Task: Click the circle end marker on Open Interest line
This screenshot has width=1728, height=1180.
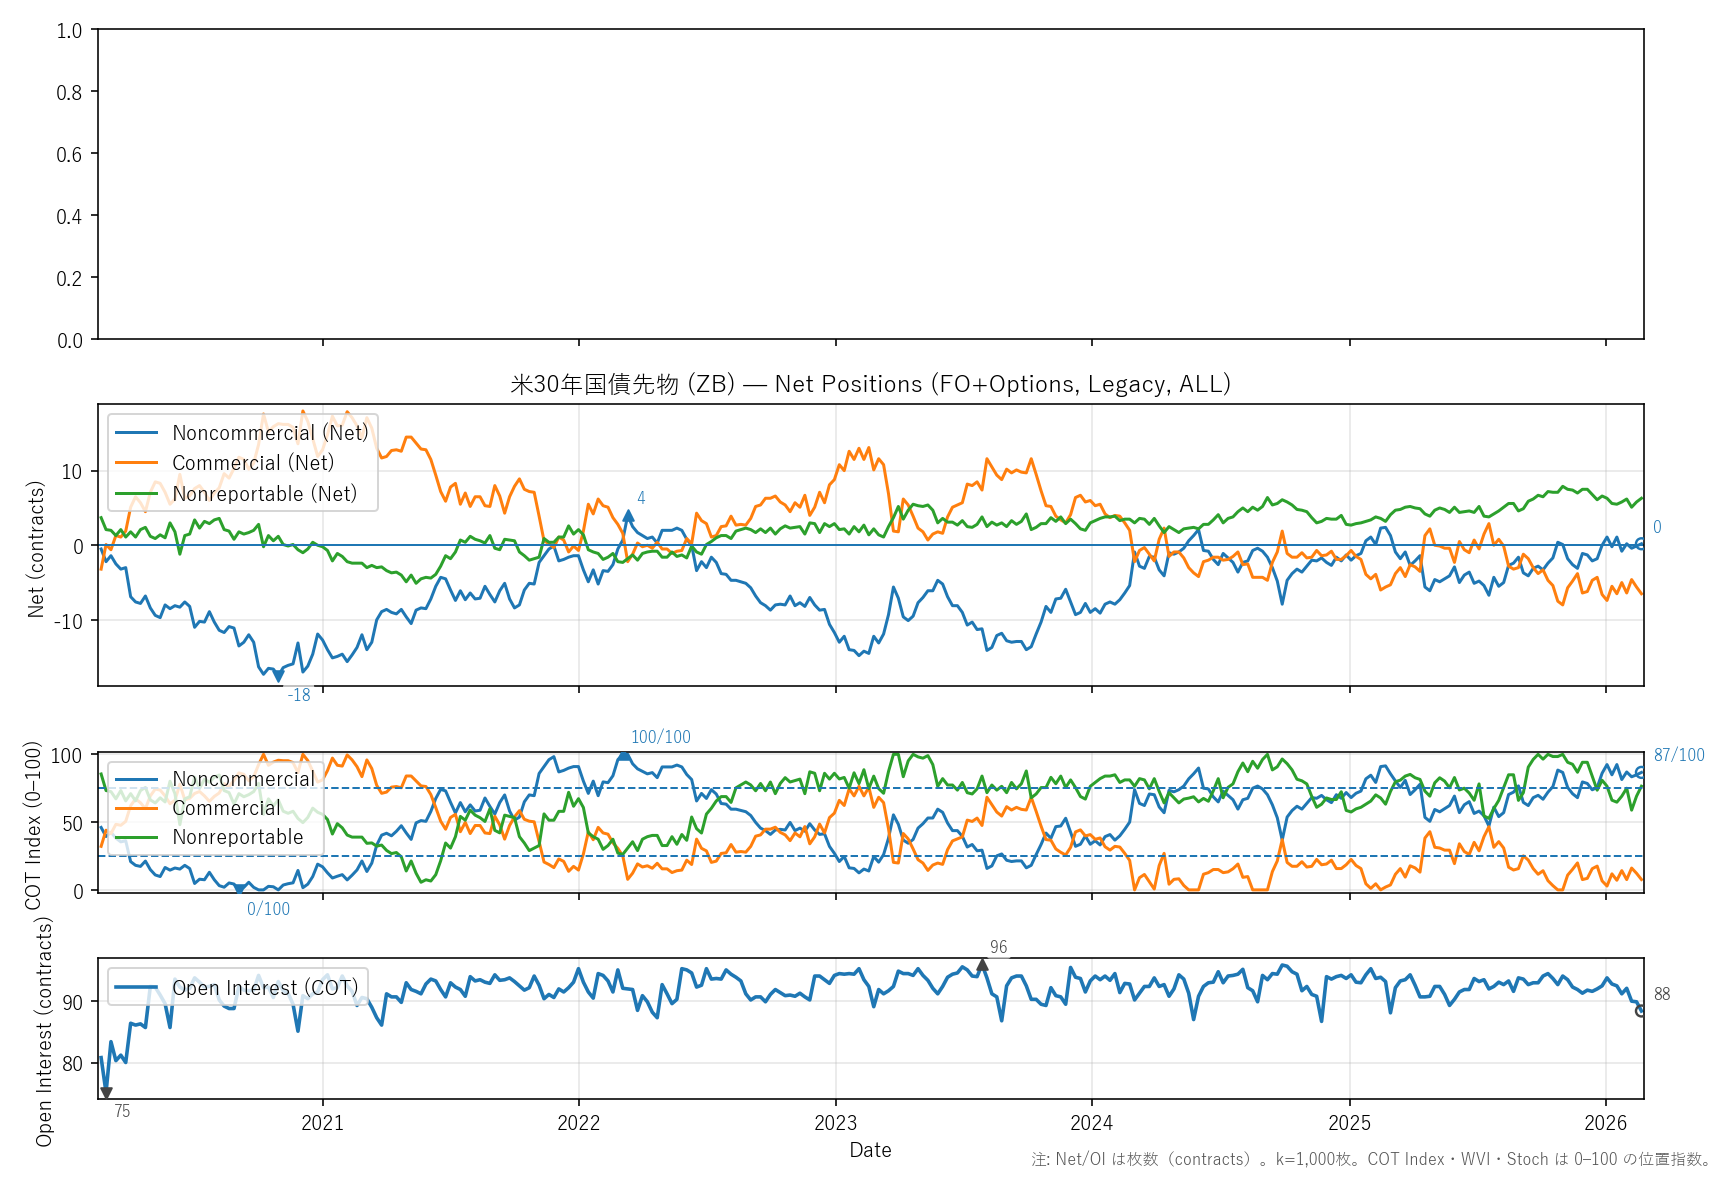Action: (x=1640, y=1011)
